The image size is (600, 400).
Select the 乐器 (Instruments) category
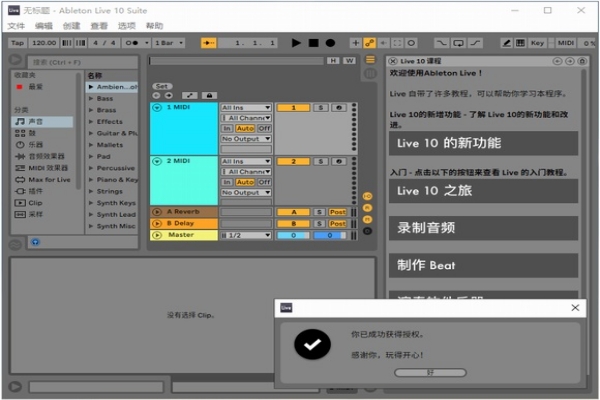[42, 145]
